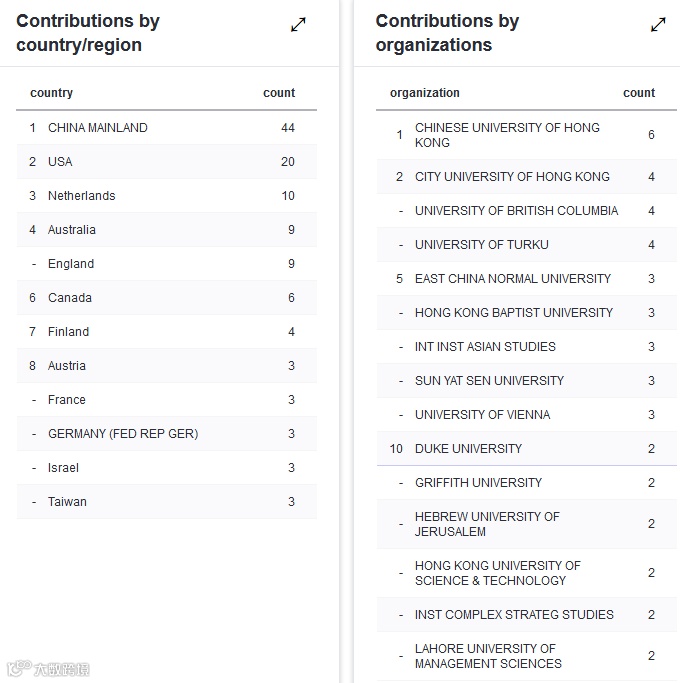Sort organizations table by count header

pos(639,93)
